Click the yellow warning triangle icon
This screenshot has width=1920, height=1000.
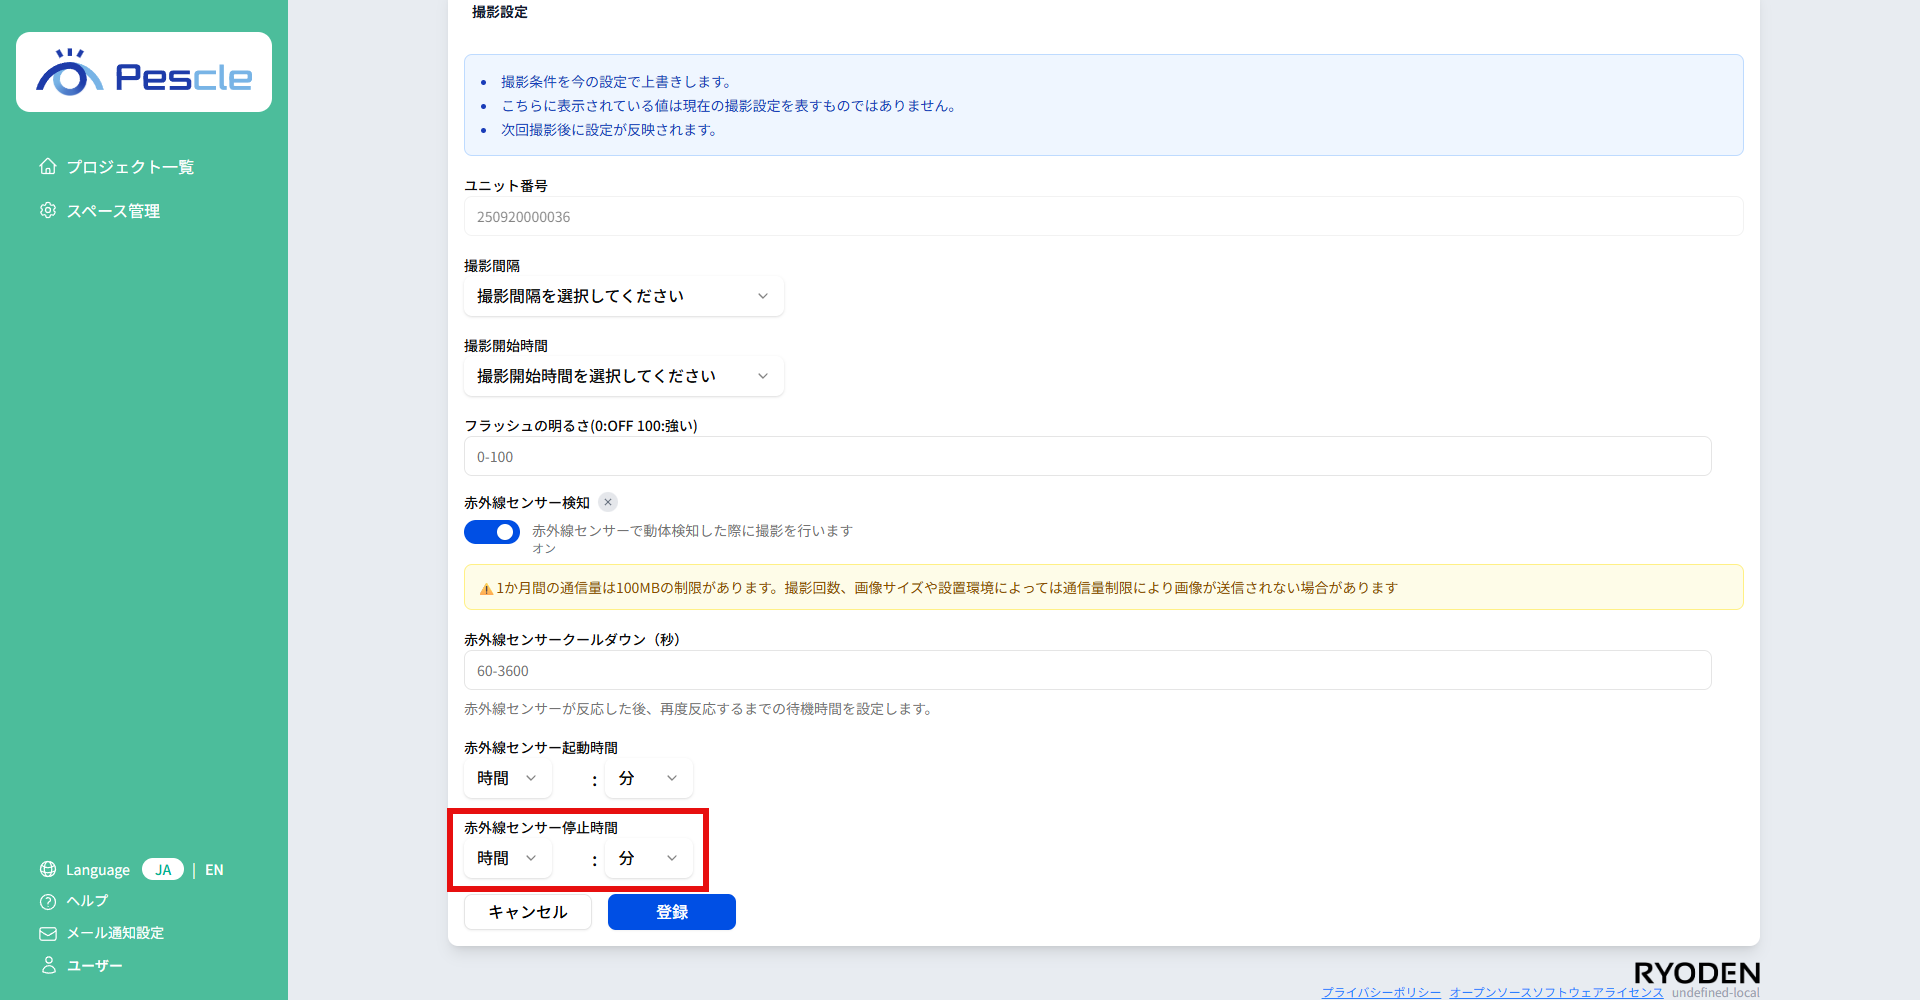[486, 589]
